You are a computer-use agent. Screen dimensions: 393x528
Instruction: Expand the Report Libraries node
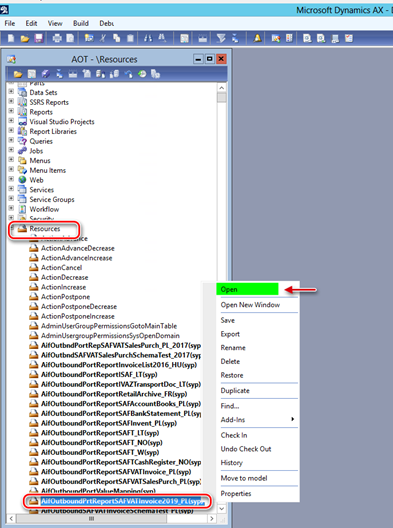(11, 131)
